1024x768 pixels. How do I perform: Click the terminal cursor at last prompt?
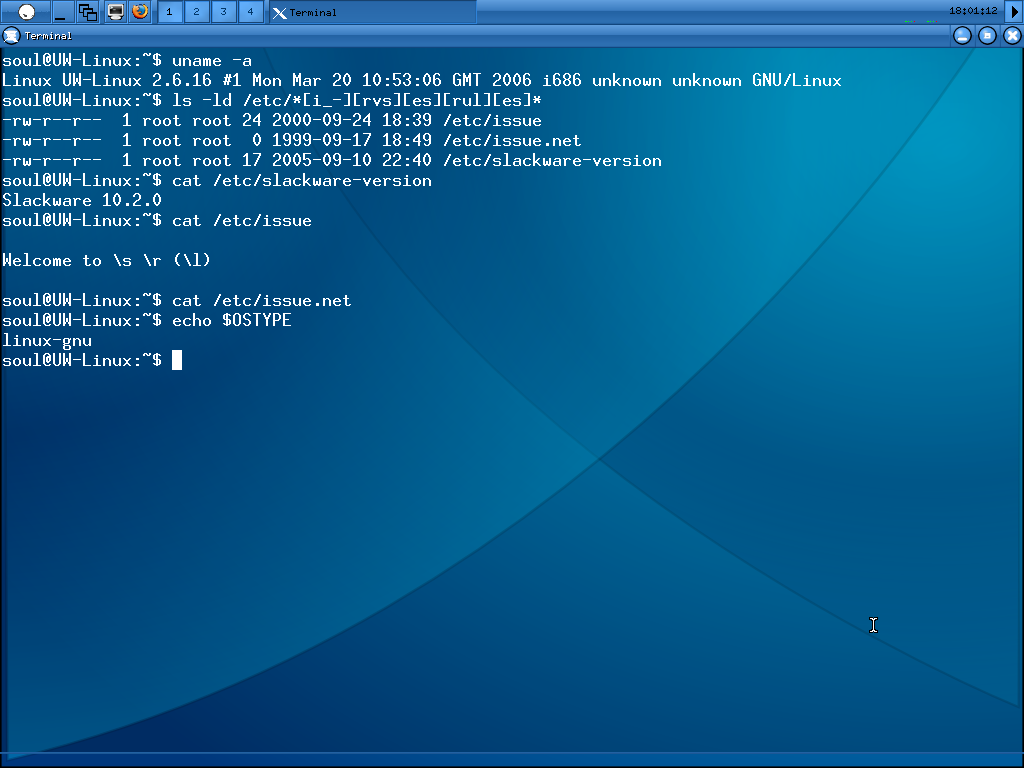(x=177, y=360)
